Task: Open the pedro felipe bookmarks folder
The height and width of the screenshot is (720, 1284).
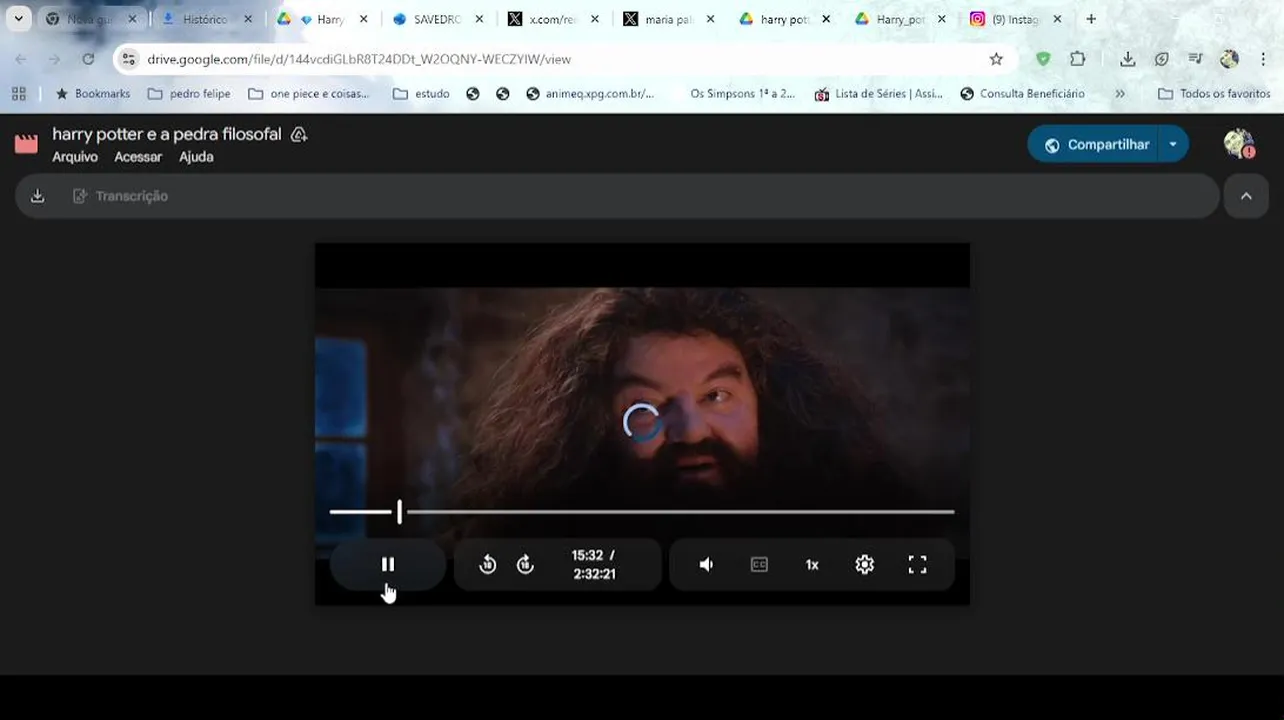Action: point(189,94)
